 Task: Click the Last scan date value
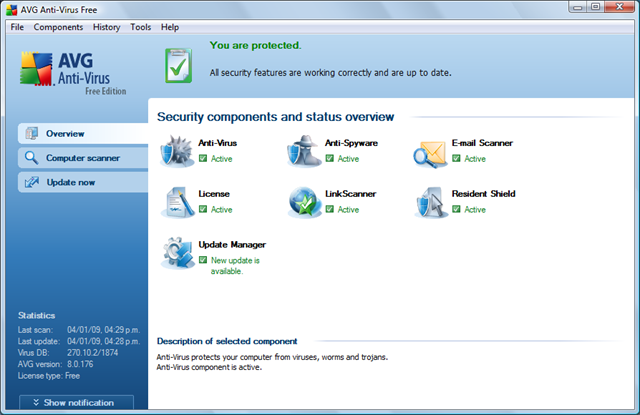(x=103, y=330)
